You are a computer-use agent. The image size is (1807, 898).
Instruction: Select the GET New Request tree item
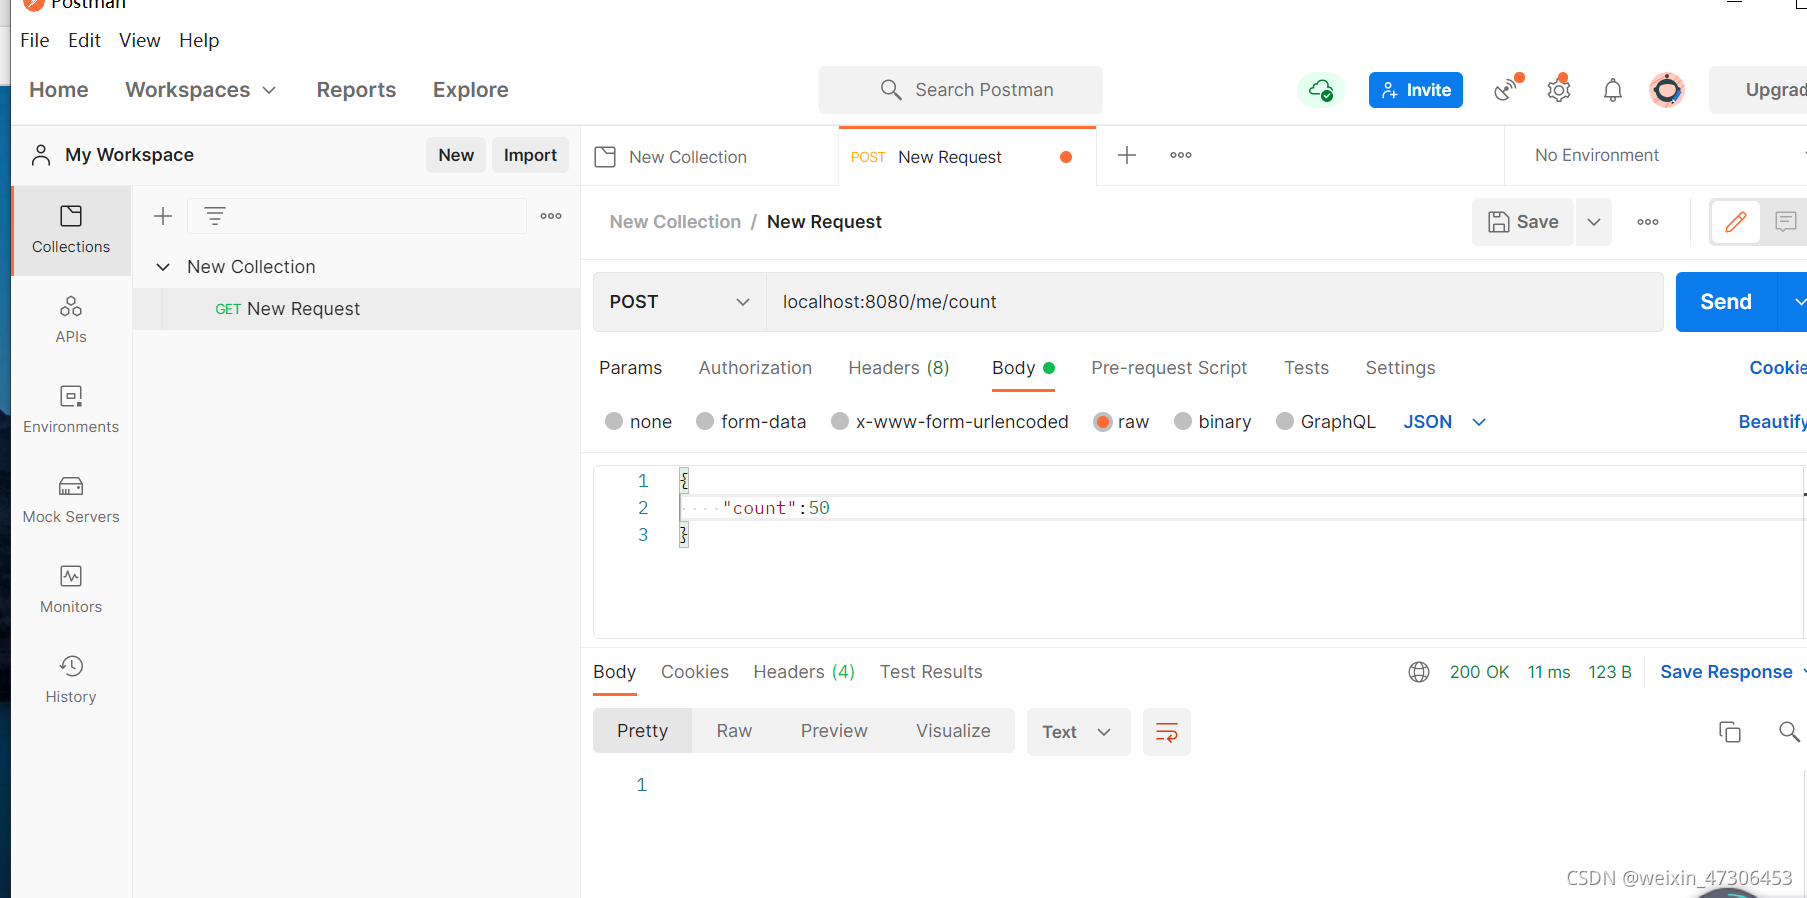[356, 309]
